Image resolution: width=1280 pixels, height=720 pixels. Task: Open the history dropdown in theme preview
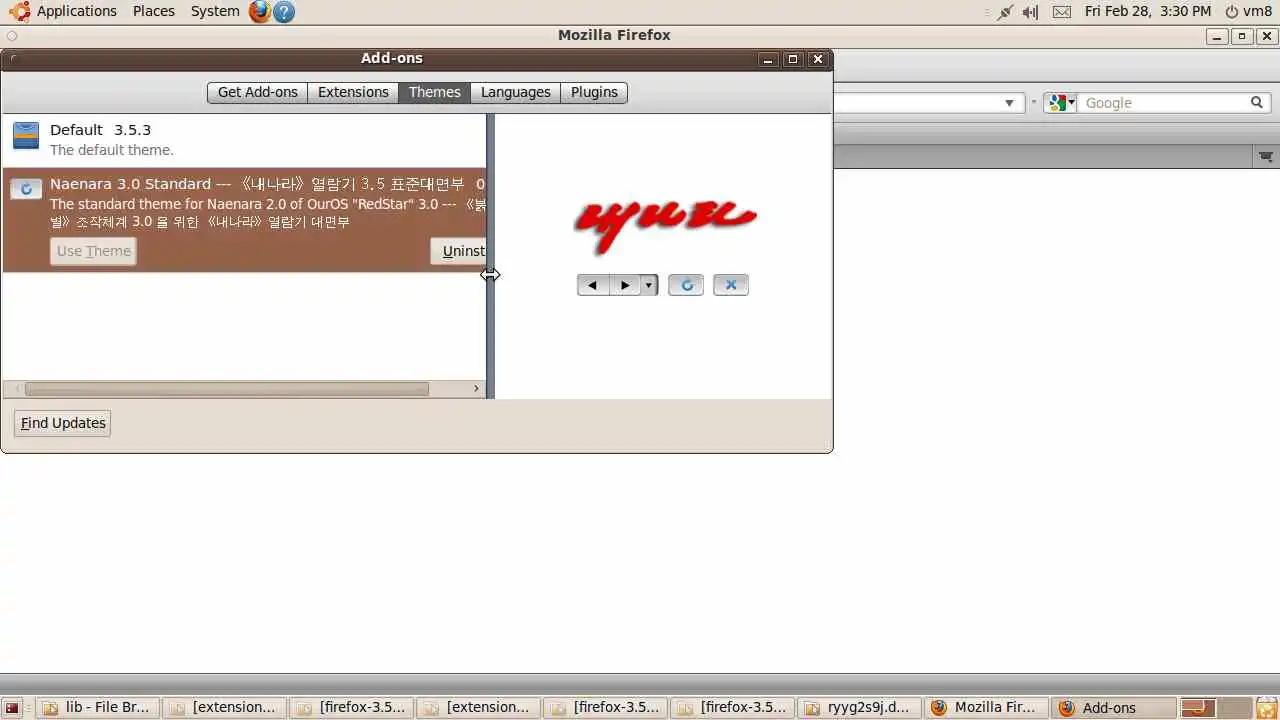tap(649, 285)
